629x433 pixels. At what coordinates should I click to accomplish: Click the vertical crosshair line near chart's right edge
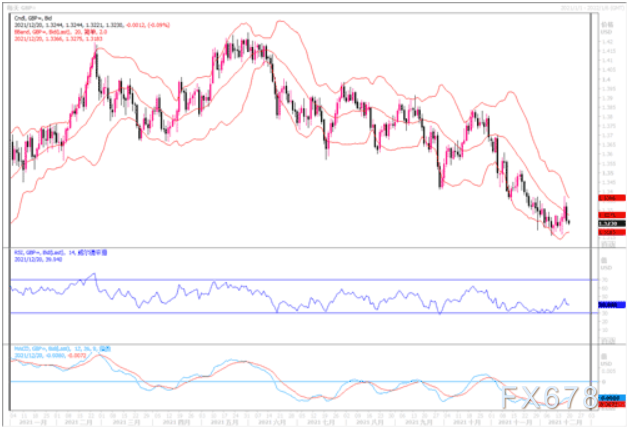coord(590,211)
